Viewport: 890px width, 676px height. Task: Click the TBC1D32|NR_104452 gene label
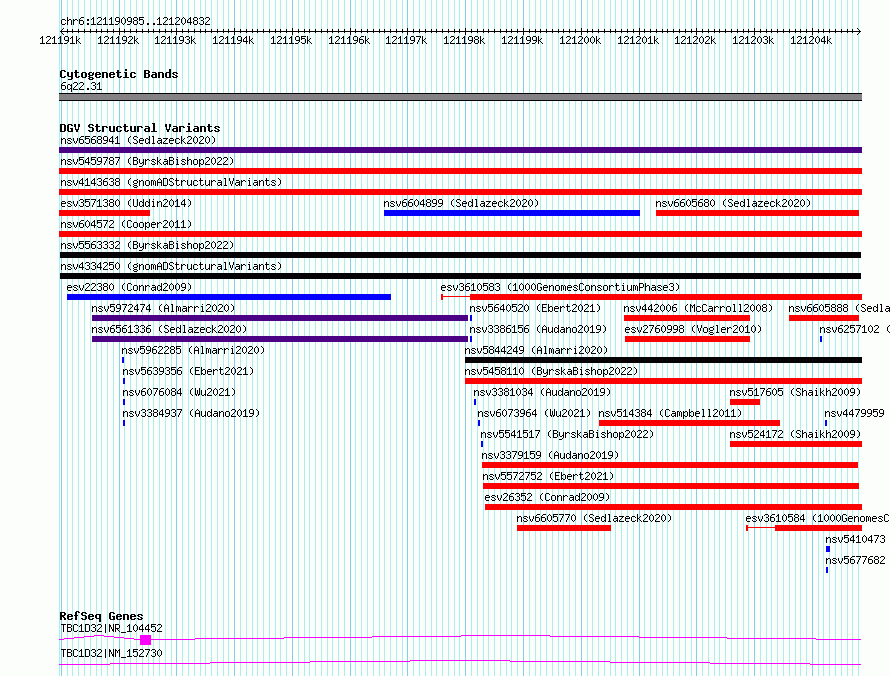click(x=111, y=628)
